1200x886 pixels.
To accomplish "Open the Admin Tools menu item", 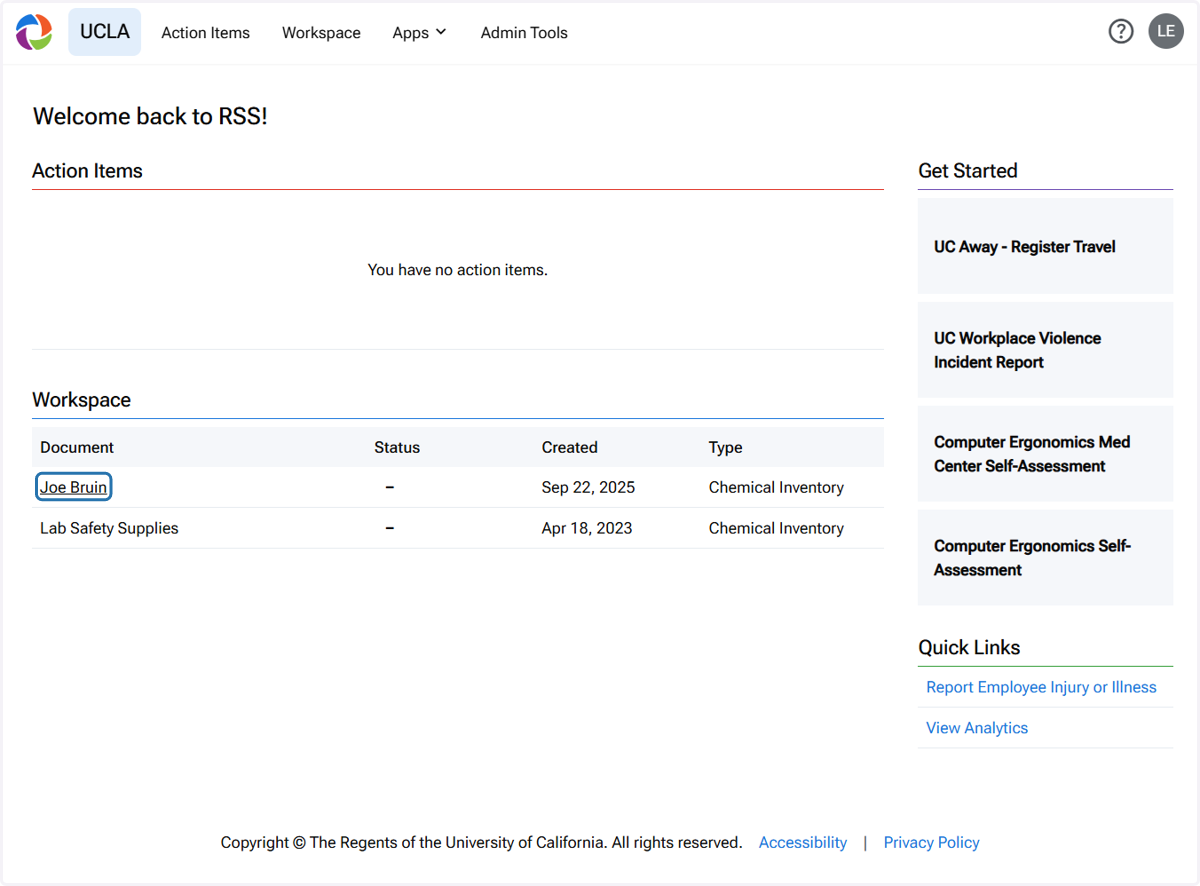I will click(524, 33).
